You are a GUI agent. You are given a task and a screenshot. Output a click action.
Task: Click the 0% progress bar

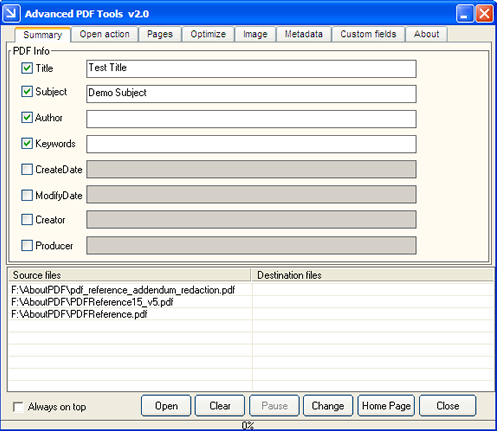click(x=248, y=425)
